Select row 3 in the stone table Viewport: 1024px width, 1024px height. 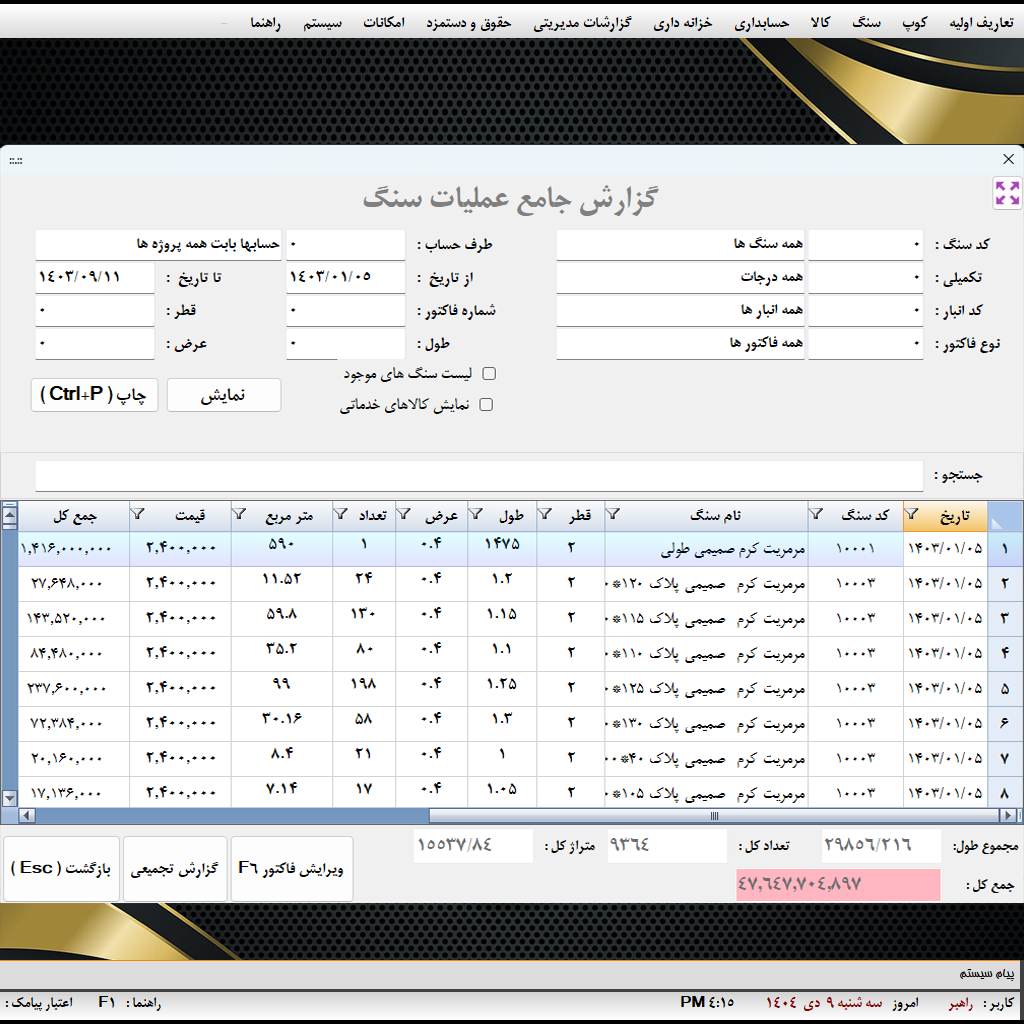pyautogui.click(x=1004, y=619)
